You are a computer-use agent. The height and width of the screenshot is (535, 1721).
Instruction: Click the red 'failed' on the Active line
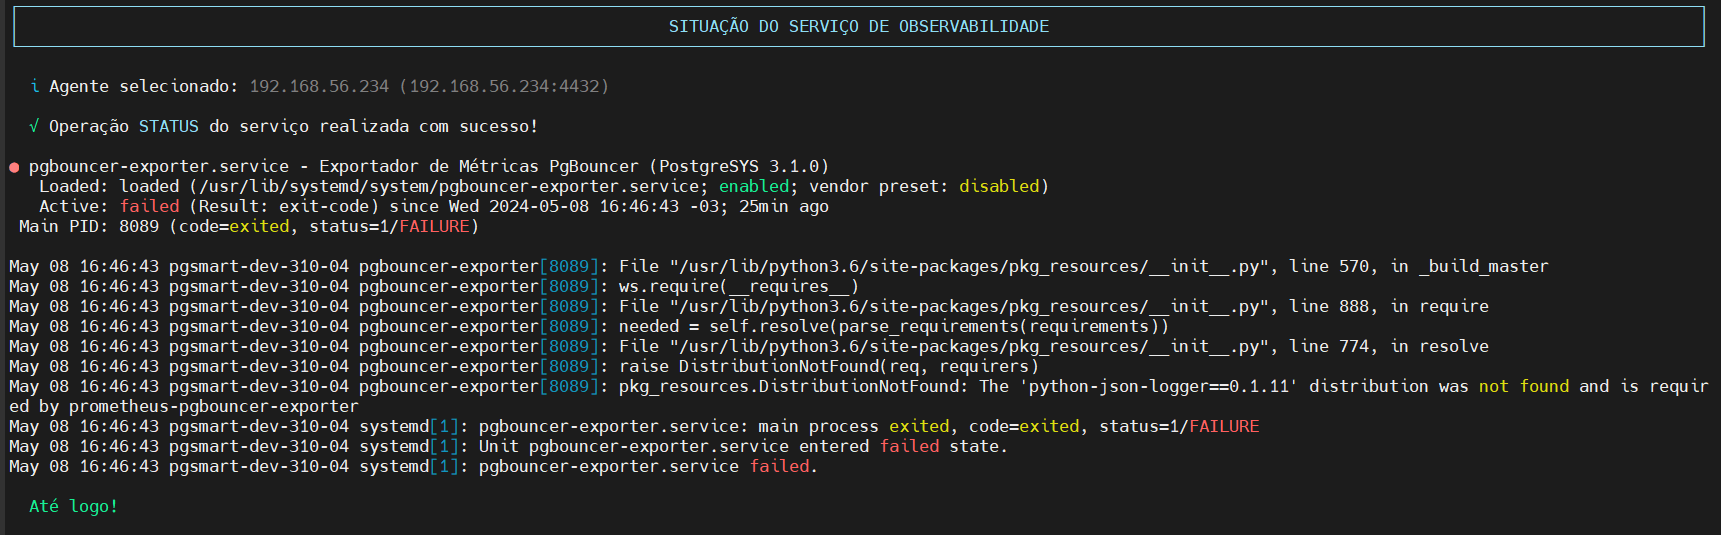(x=149, y=206)
